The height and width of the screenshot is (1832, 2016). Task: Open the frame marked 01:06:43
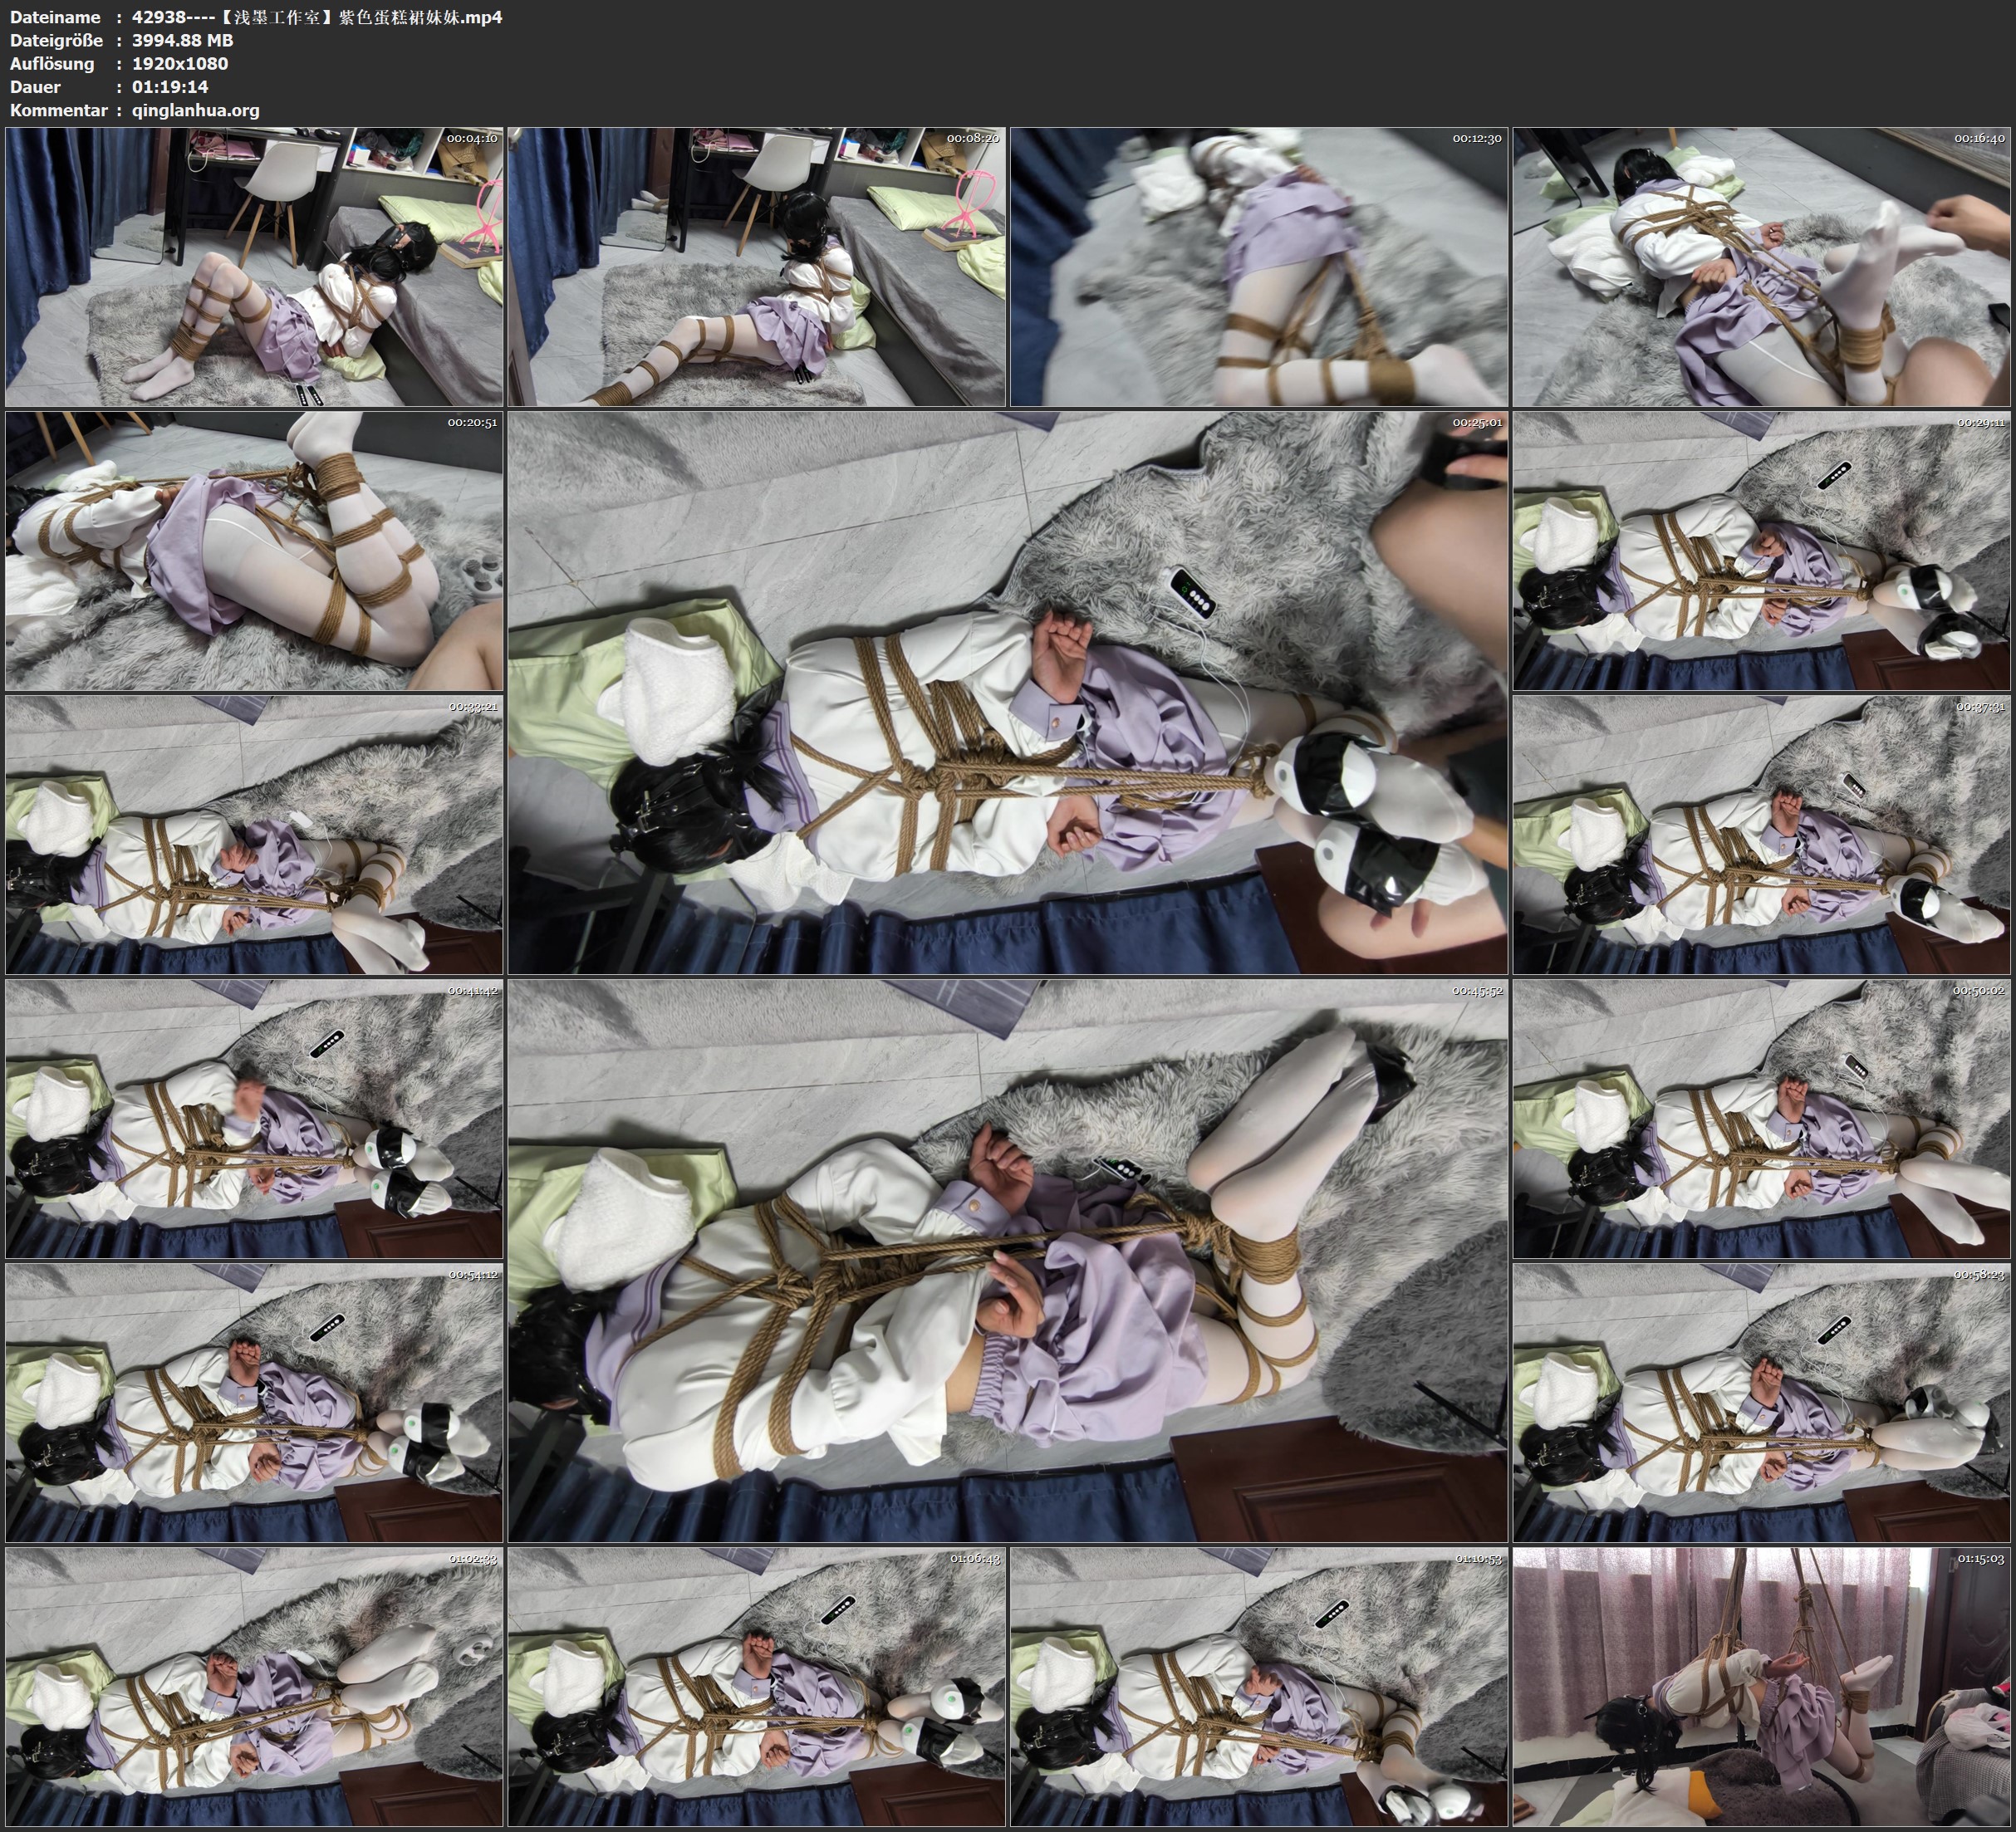756,1687
